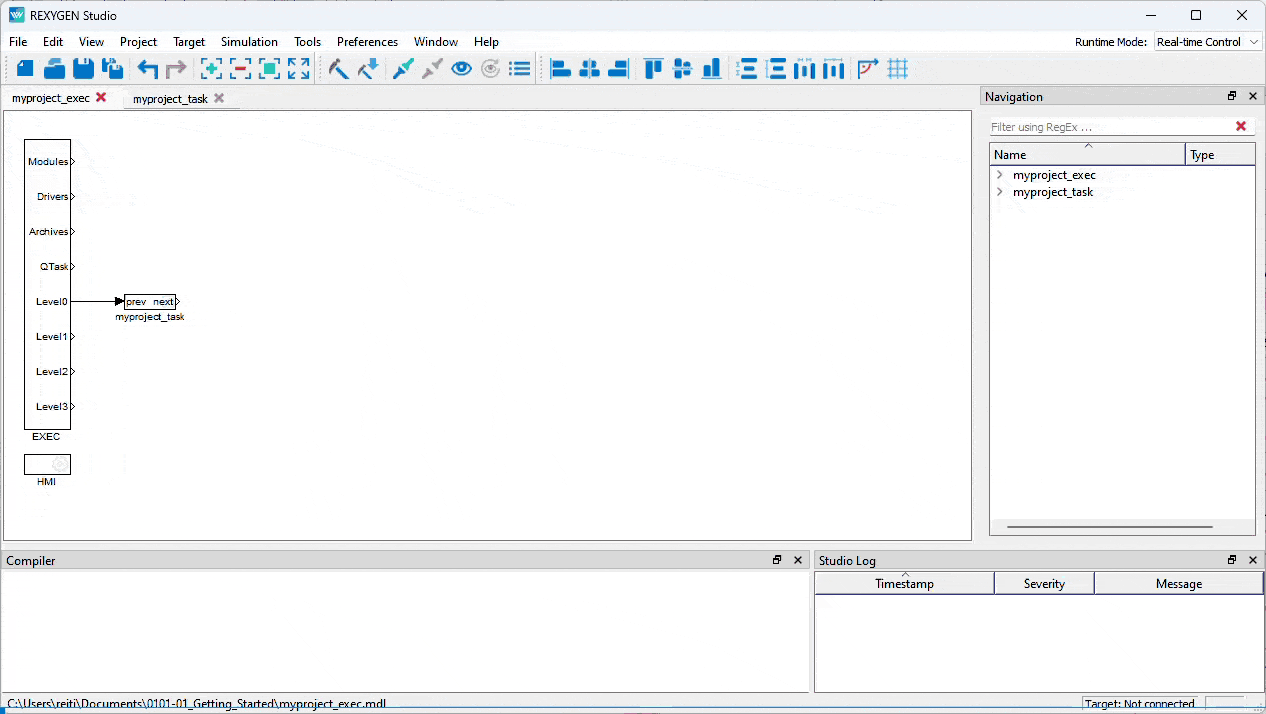
Task: Open the Preferences menu
Action: pyautogui.click(x=367, y=42)
